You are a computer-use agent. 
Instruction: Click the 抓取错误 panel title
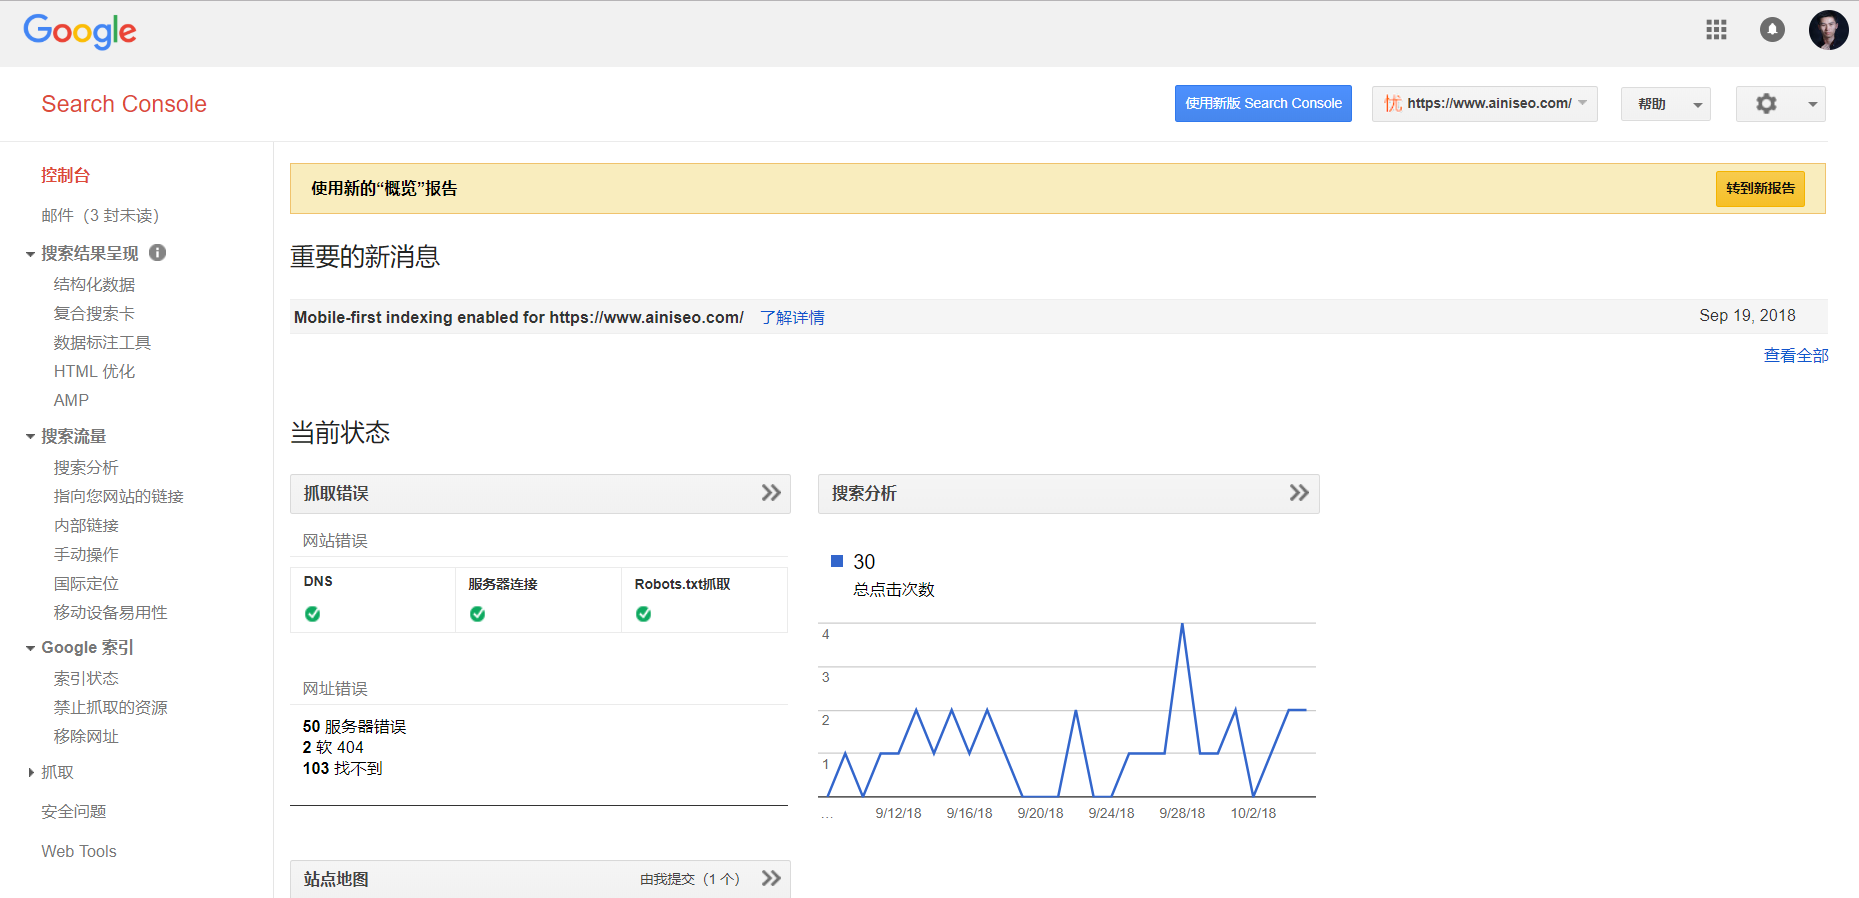(x=336, y=493)
